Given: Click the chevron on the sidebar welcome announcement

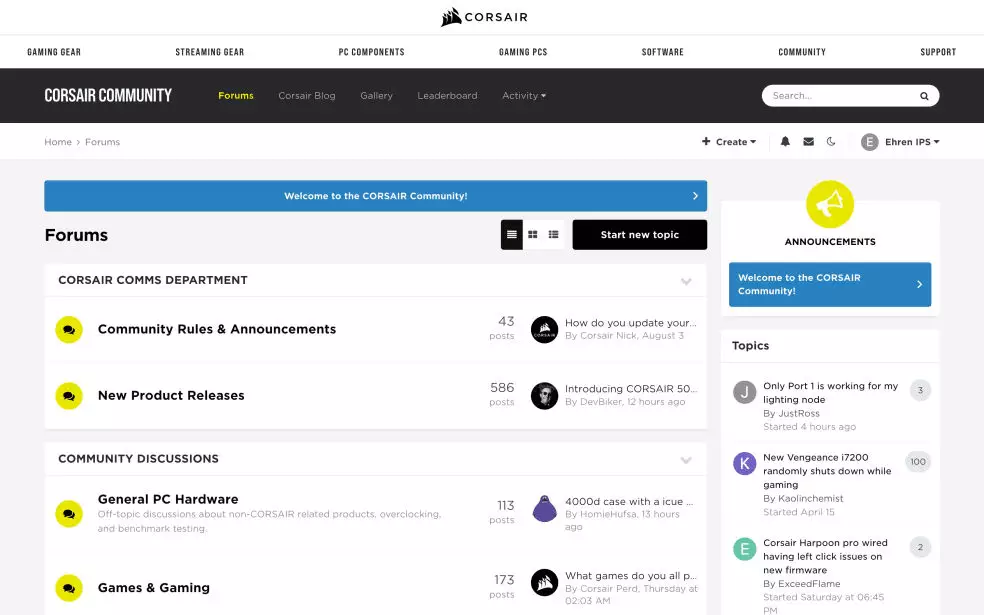Looking at the screenshot, I should tap(919, 284).
